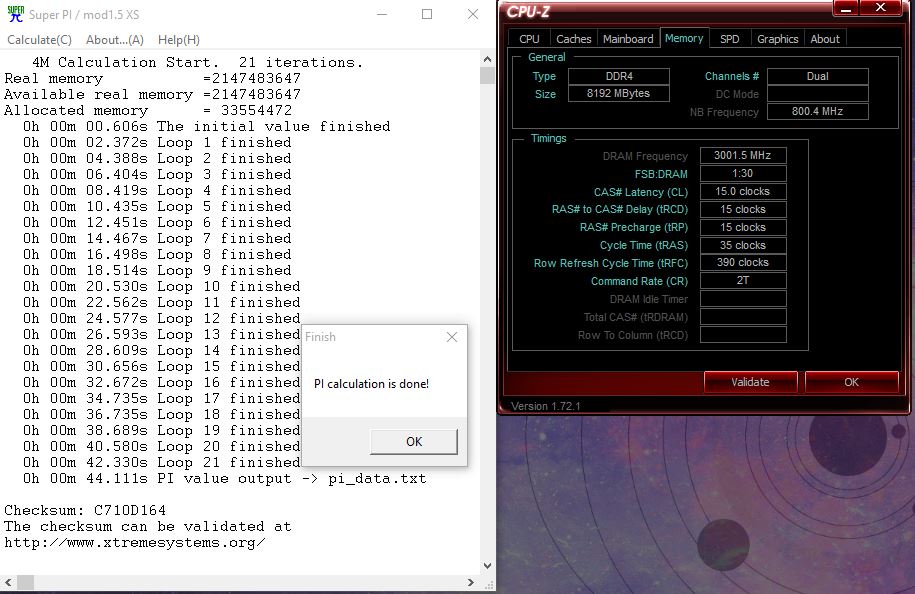This screenshot has width=915, height=594.
Task: Minimize the Super PI window
Action: (x=382, y=14)
